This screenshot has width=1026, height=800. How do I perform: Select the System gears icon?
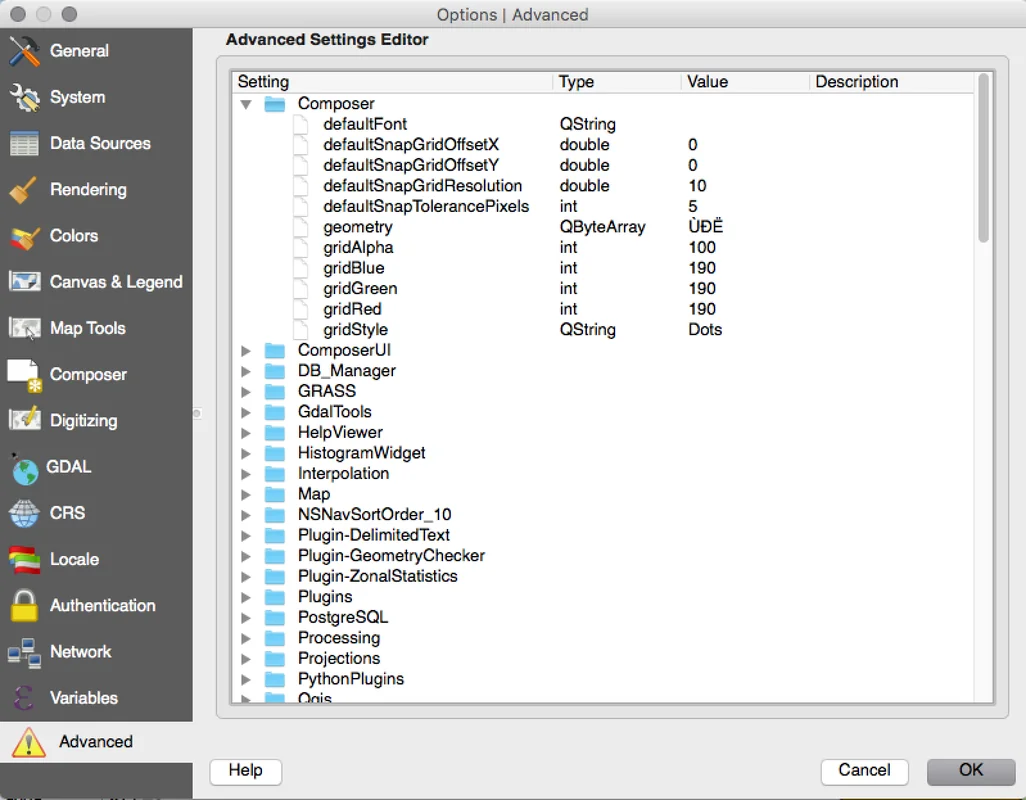point(24,97)
